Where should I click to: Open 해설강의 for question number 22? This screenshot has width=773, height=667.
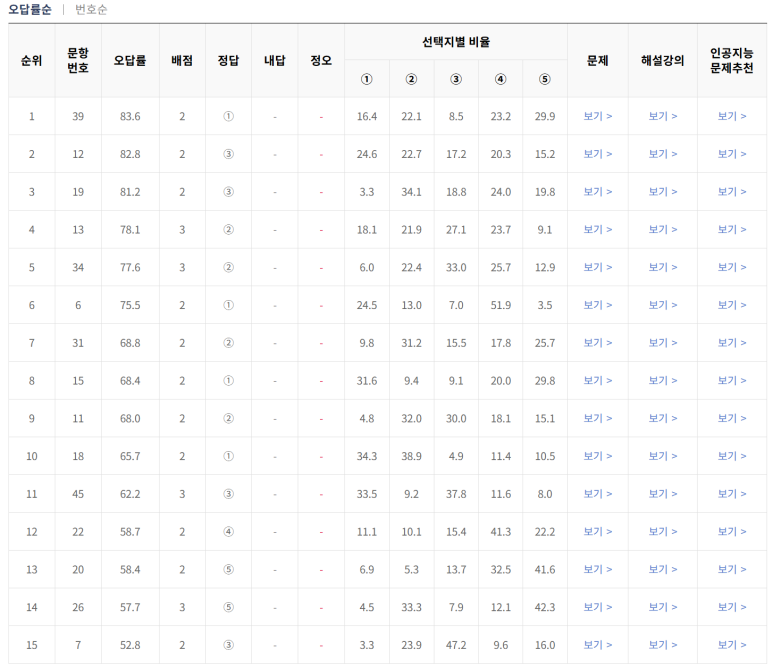662,532
